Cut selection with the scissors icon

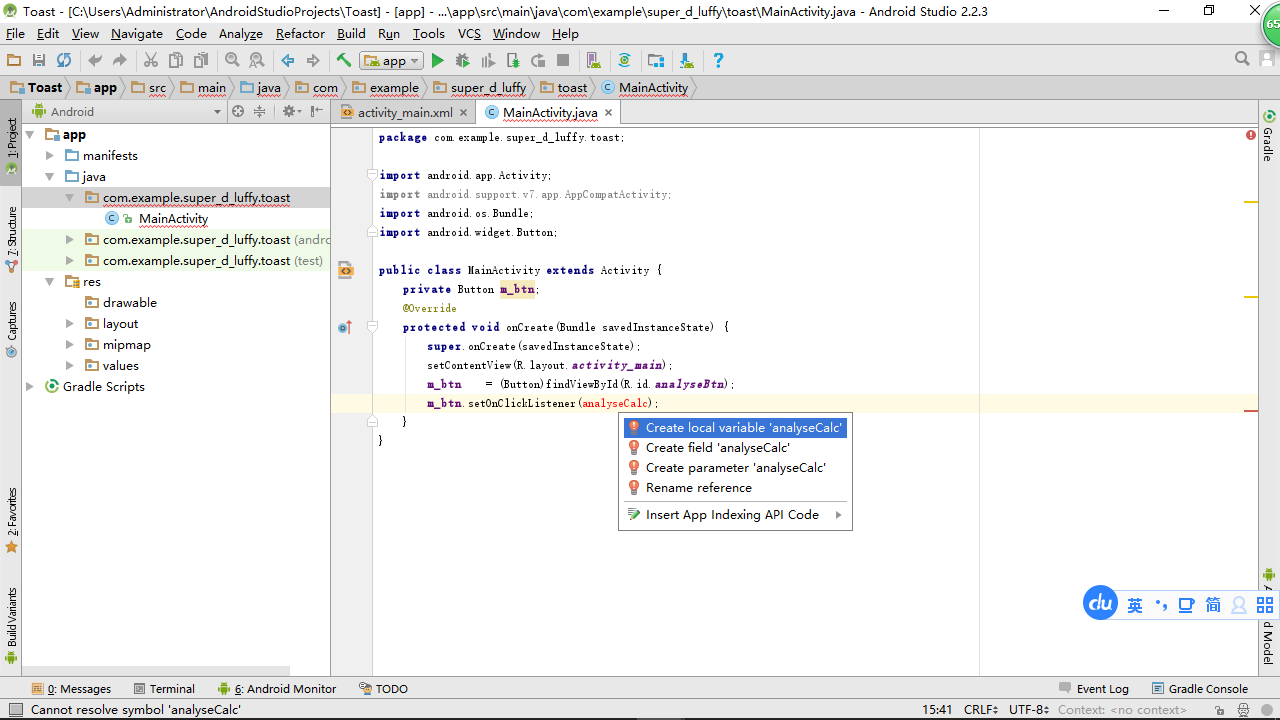pyautogui.click(x=151, y=60)
